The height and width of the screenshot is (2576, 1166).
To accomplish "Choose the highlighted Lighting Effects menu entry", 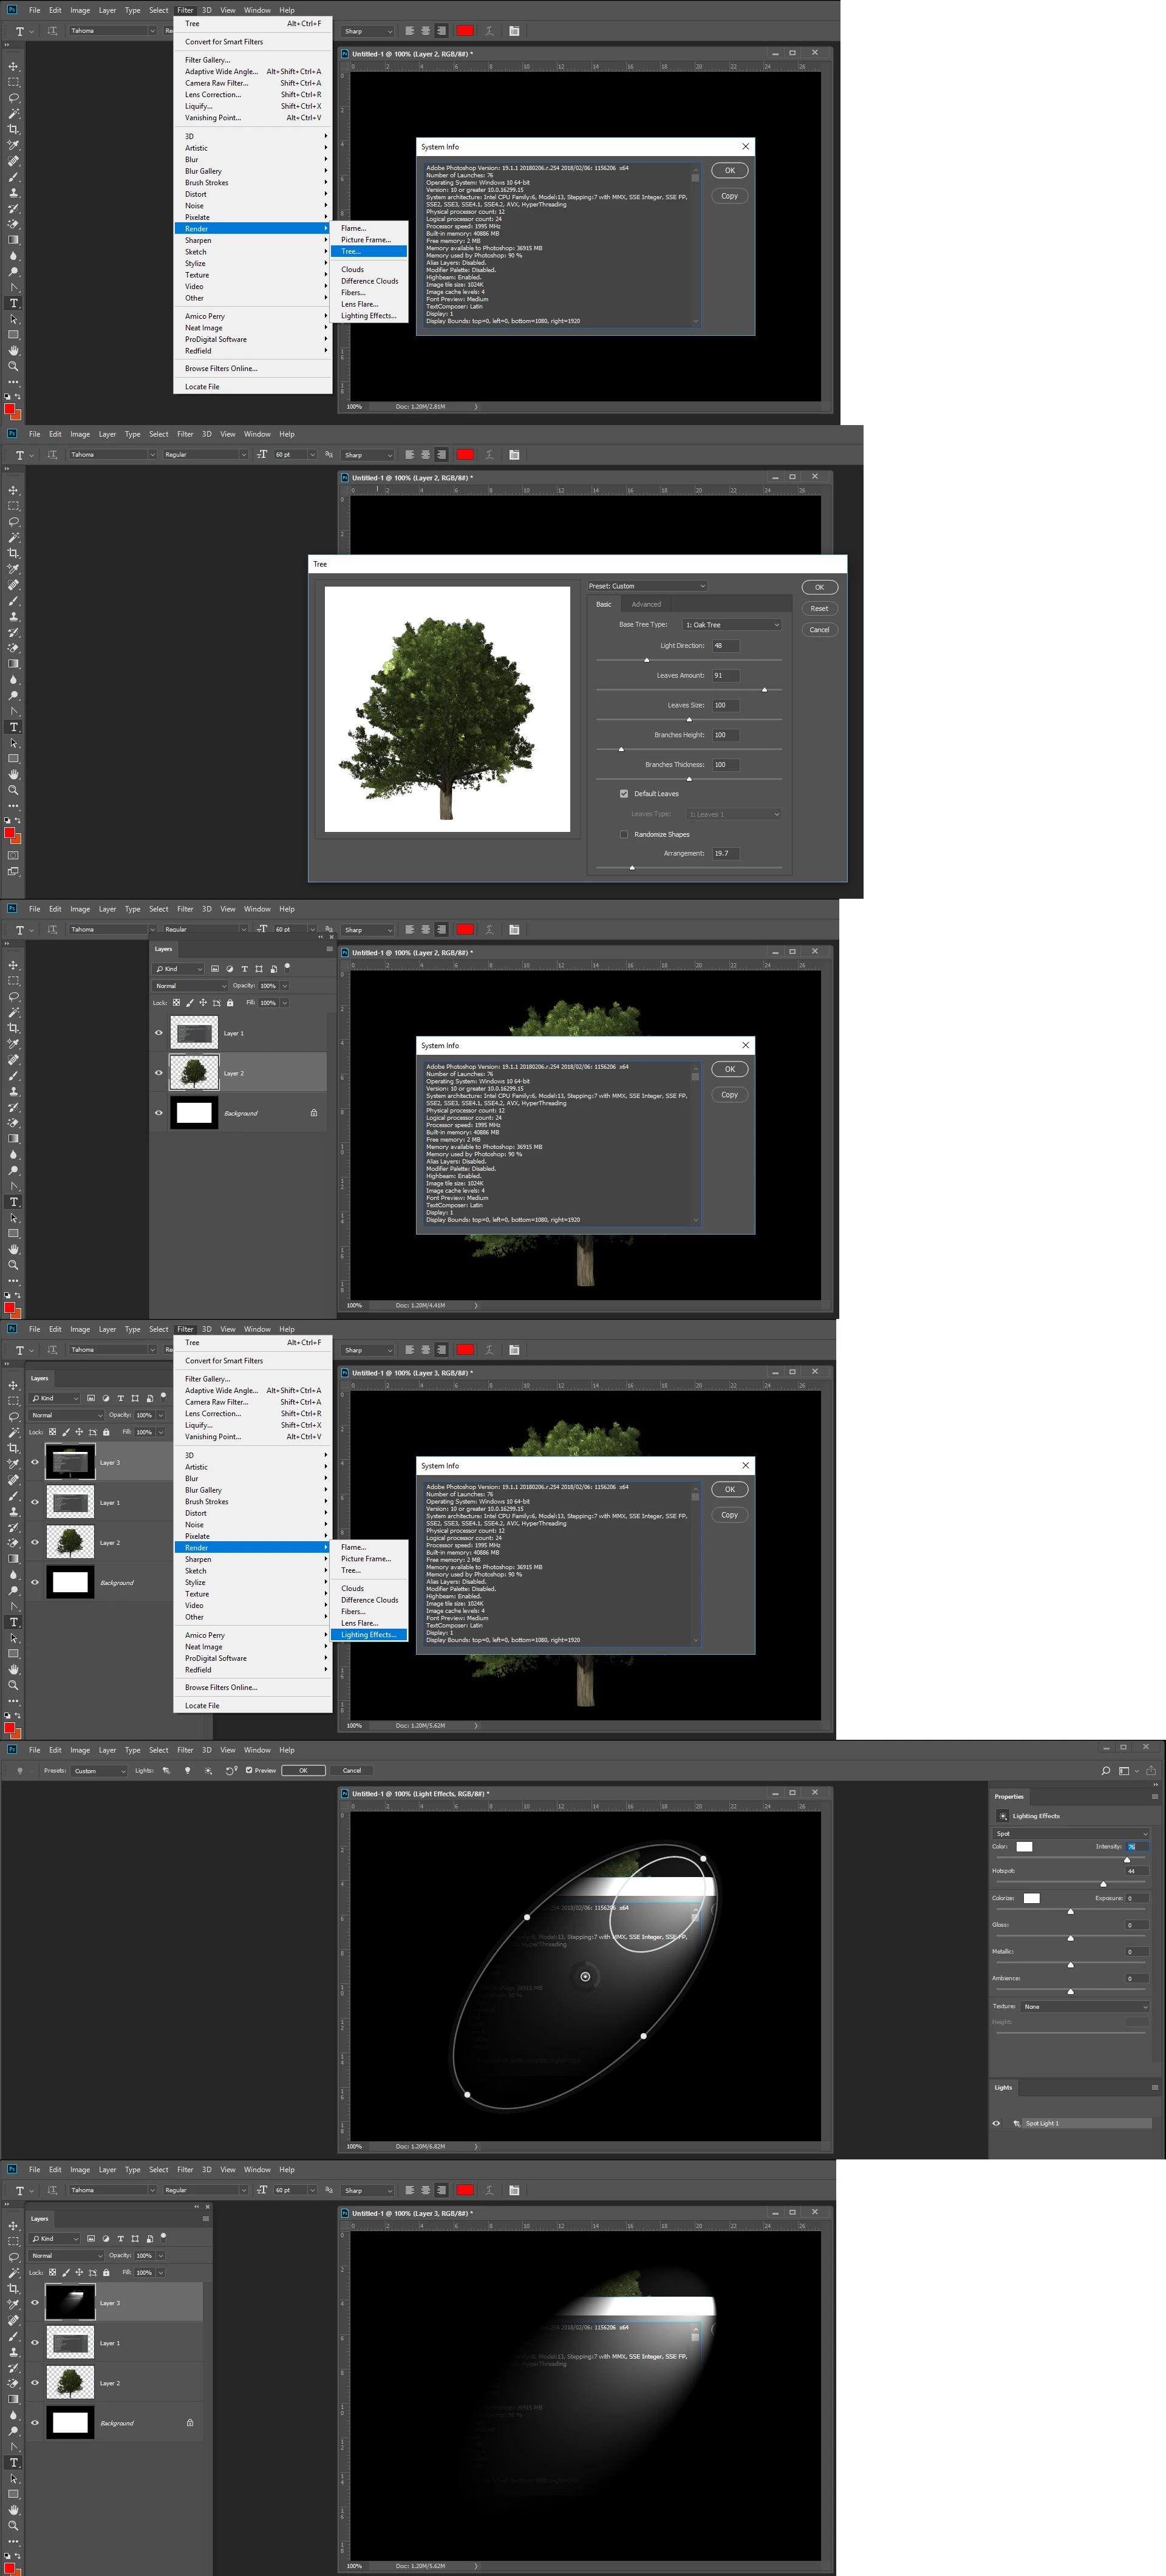I will tap(368, 1635).
